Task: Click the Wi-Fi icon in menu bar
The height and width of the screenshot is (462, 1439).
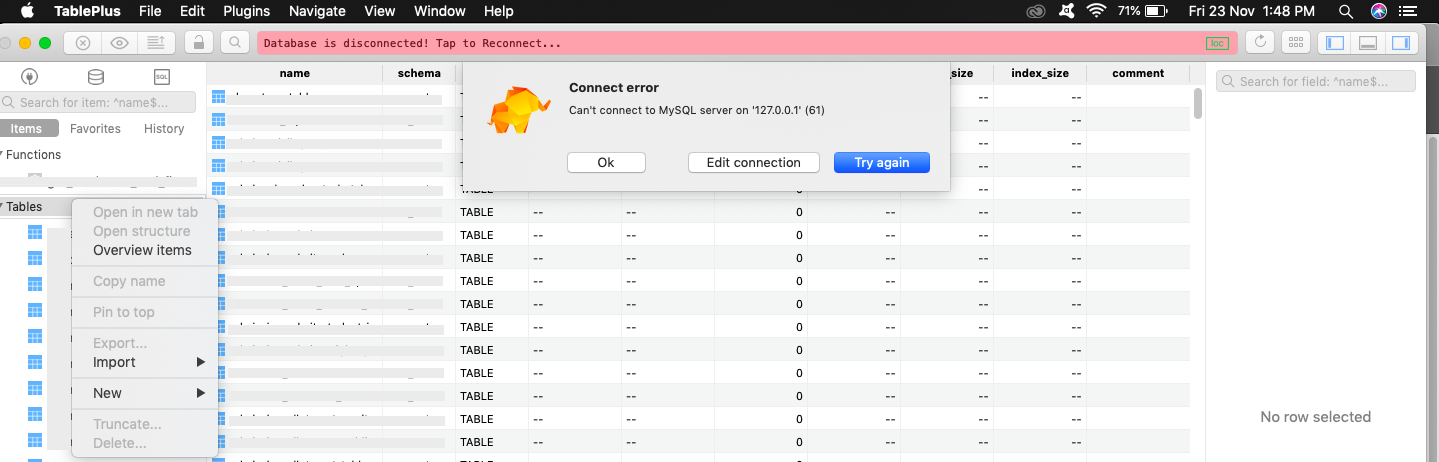Action: (x=1097, y=11)
